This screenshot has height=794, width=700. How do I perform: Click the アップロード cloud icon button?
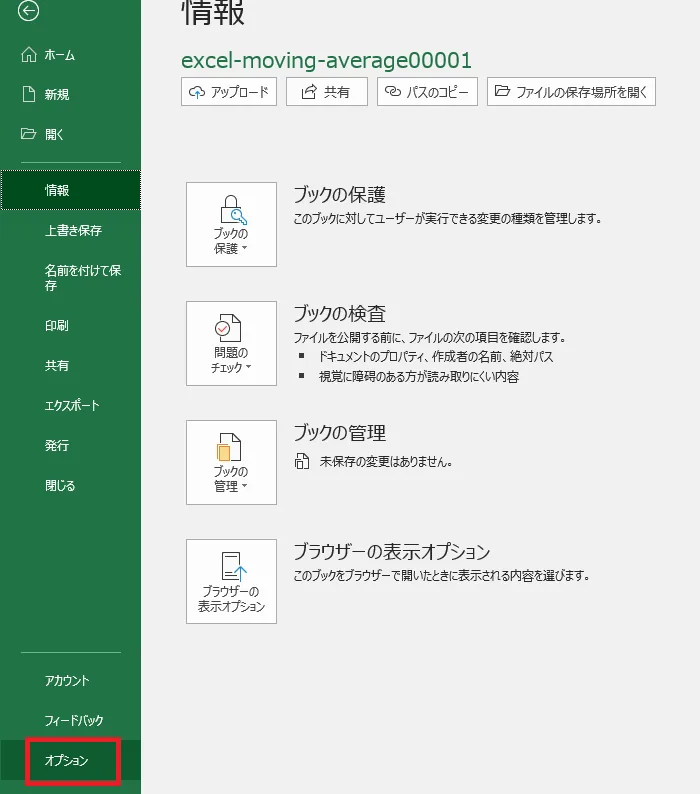[x=229, y=92]
